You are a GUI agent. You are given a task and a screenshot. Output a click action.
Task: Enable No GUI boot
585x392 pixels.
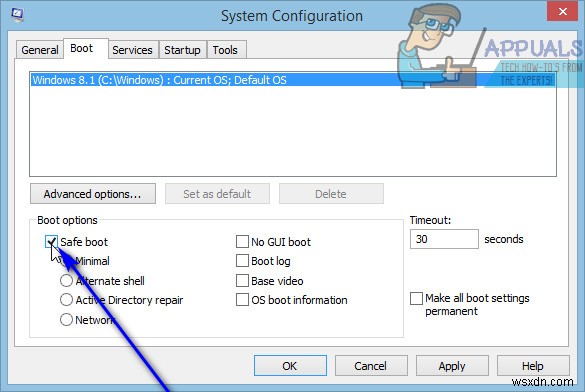pos(242,242)
